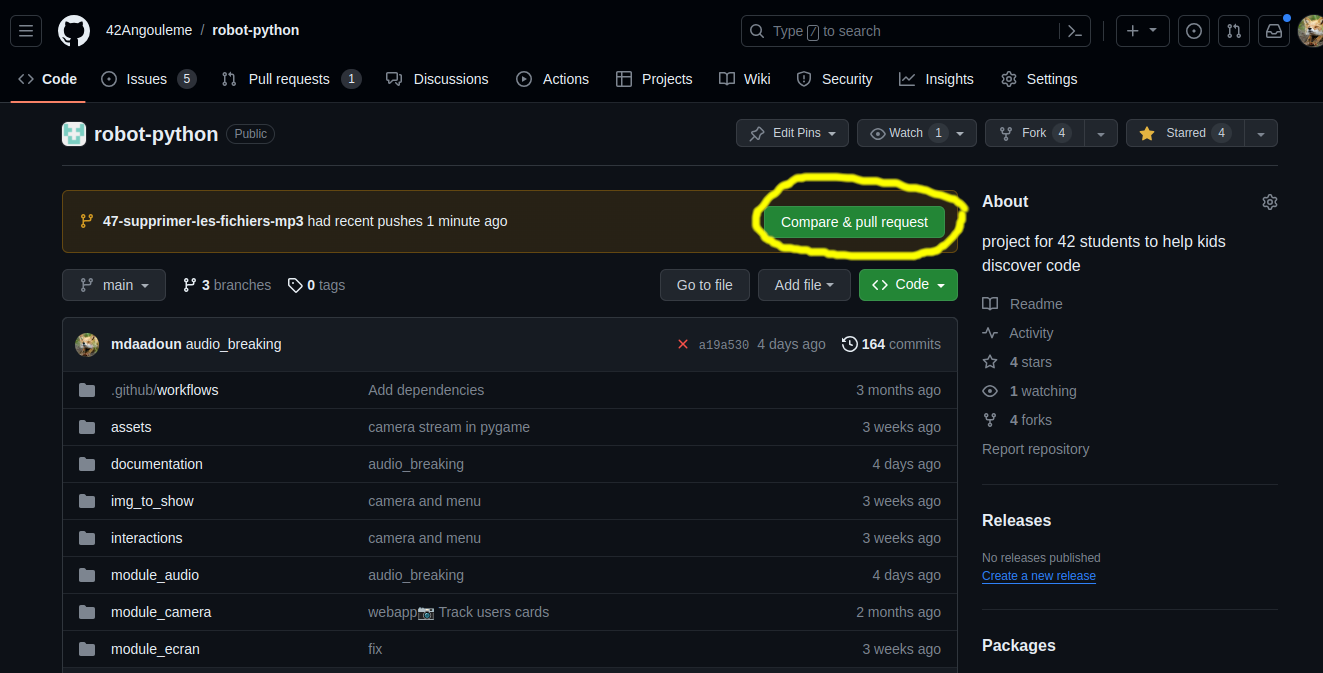
Task: Open the 47-supprimer-les-fichiers-mp3 branch link
Action: click(203, 221)
